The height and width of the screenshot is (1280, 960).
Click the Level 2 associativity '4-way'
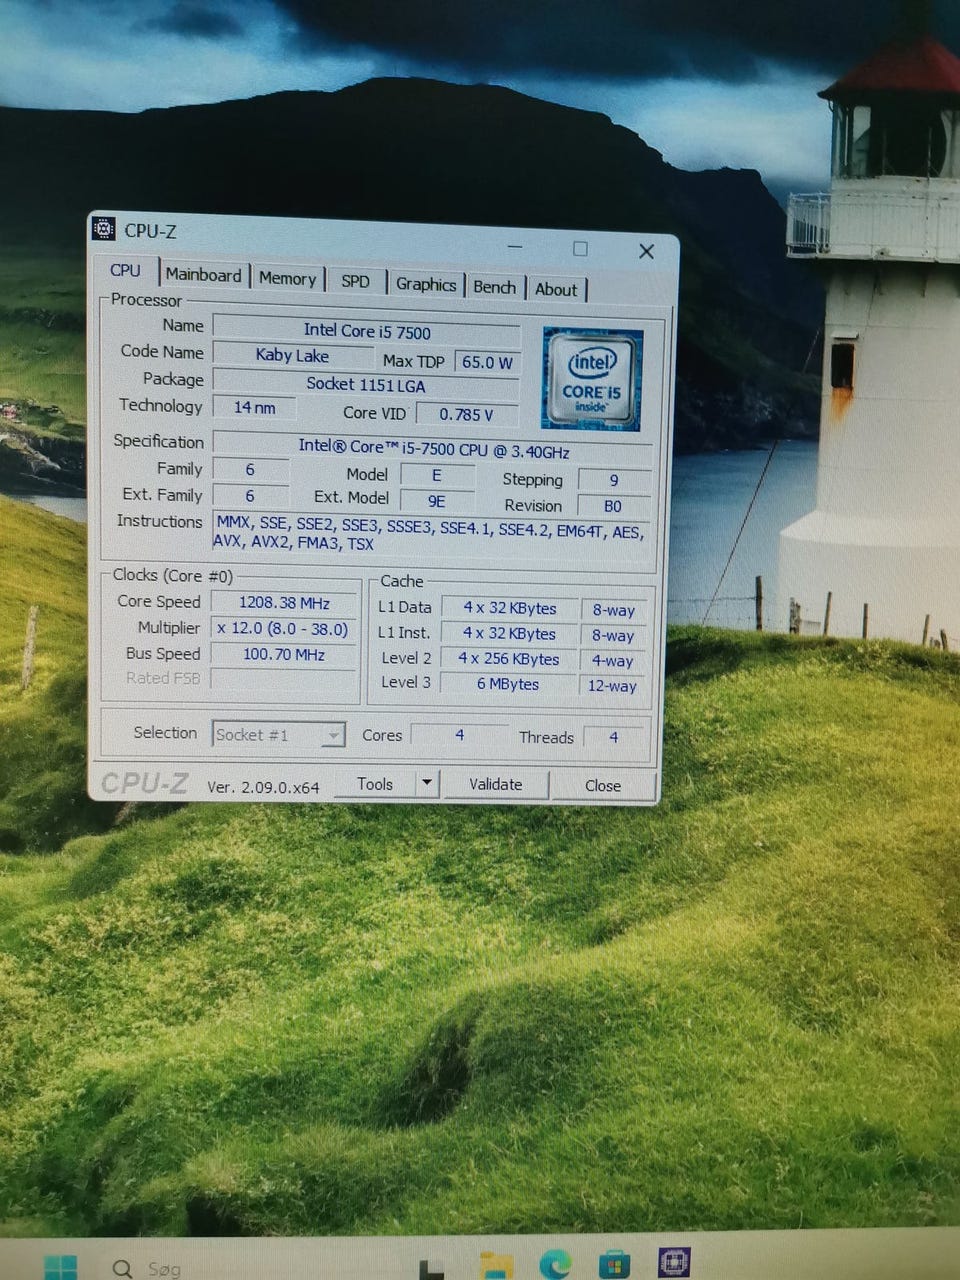click(x=613, y=661)
